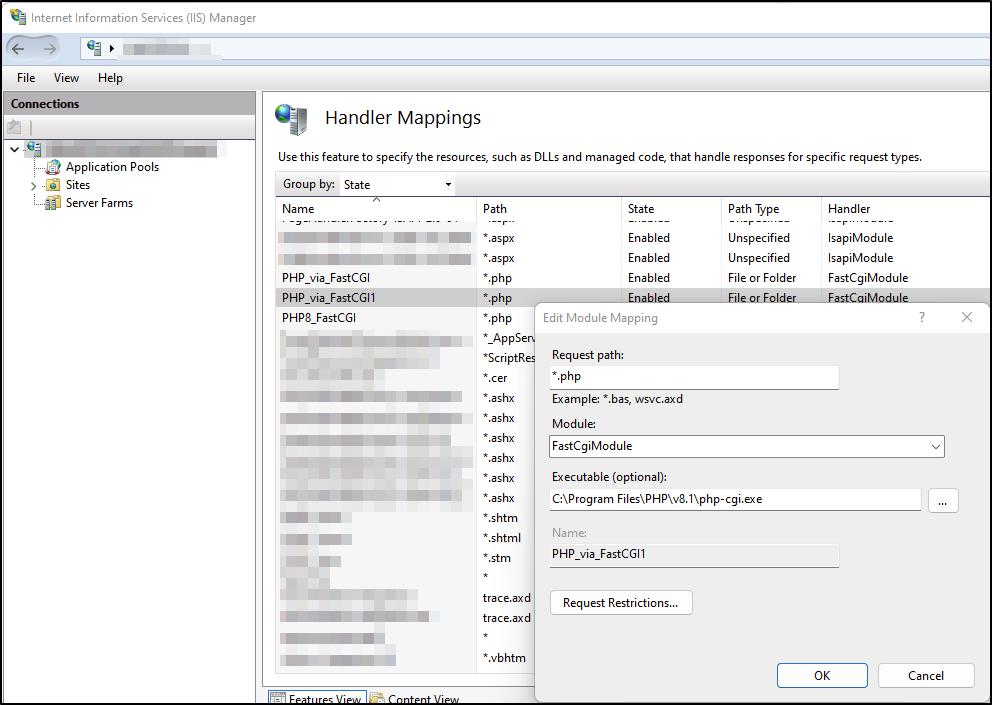
Task: Expand the Sites node
Action: [34, 185]
